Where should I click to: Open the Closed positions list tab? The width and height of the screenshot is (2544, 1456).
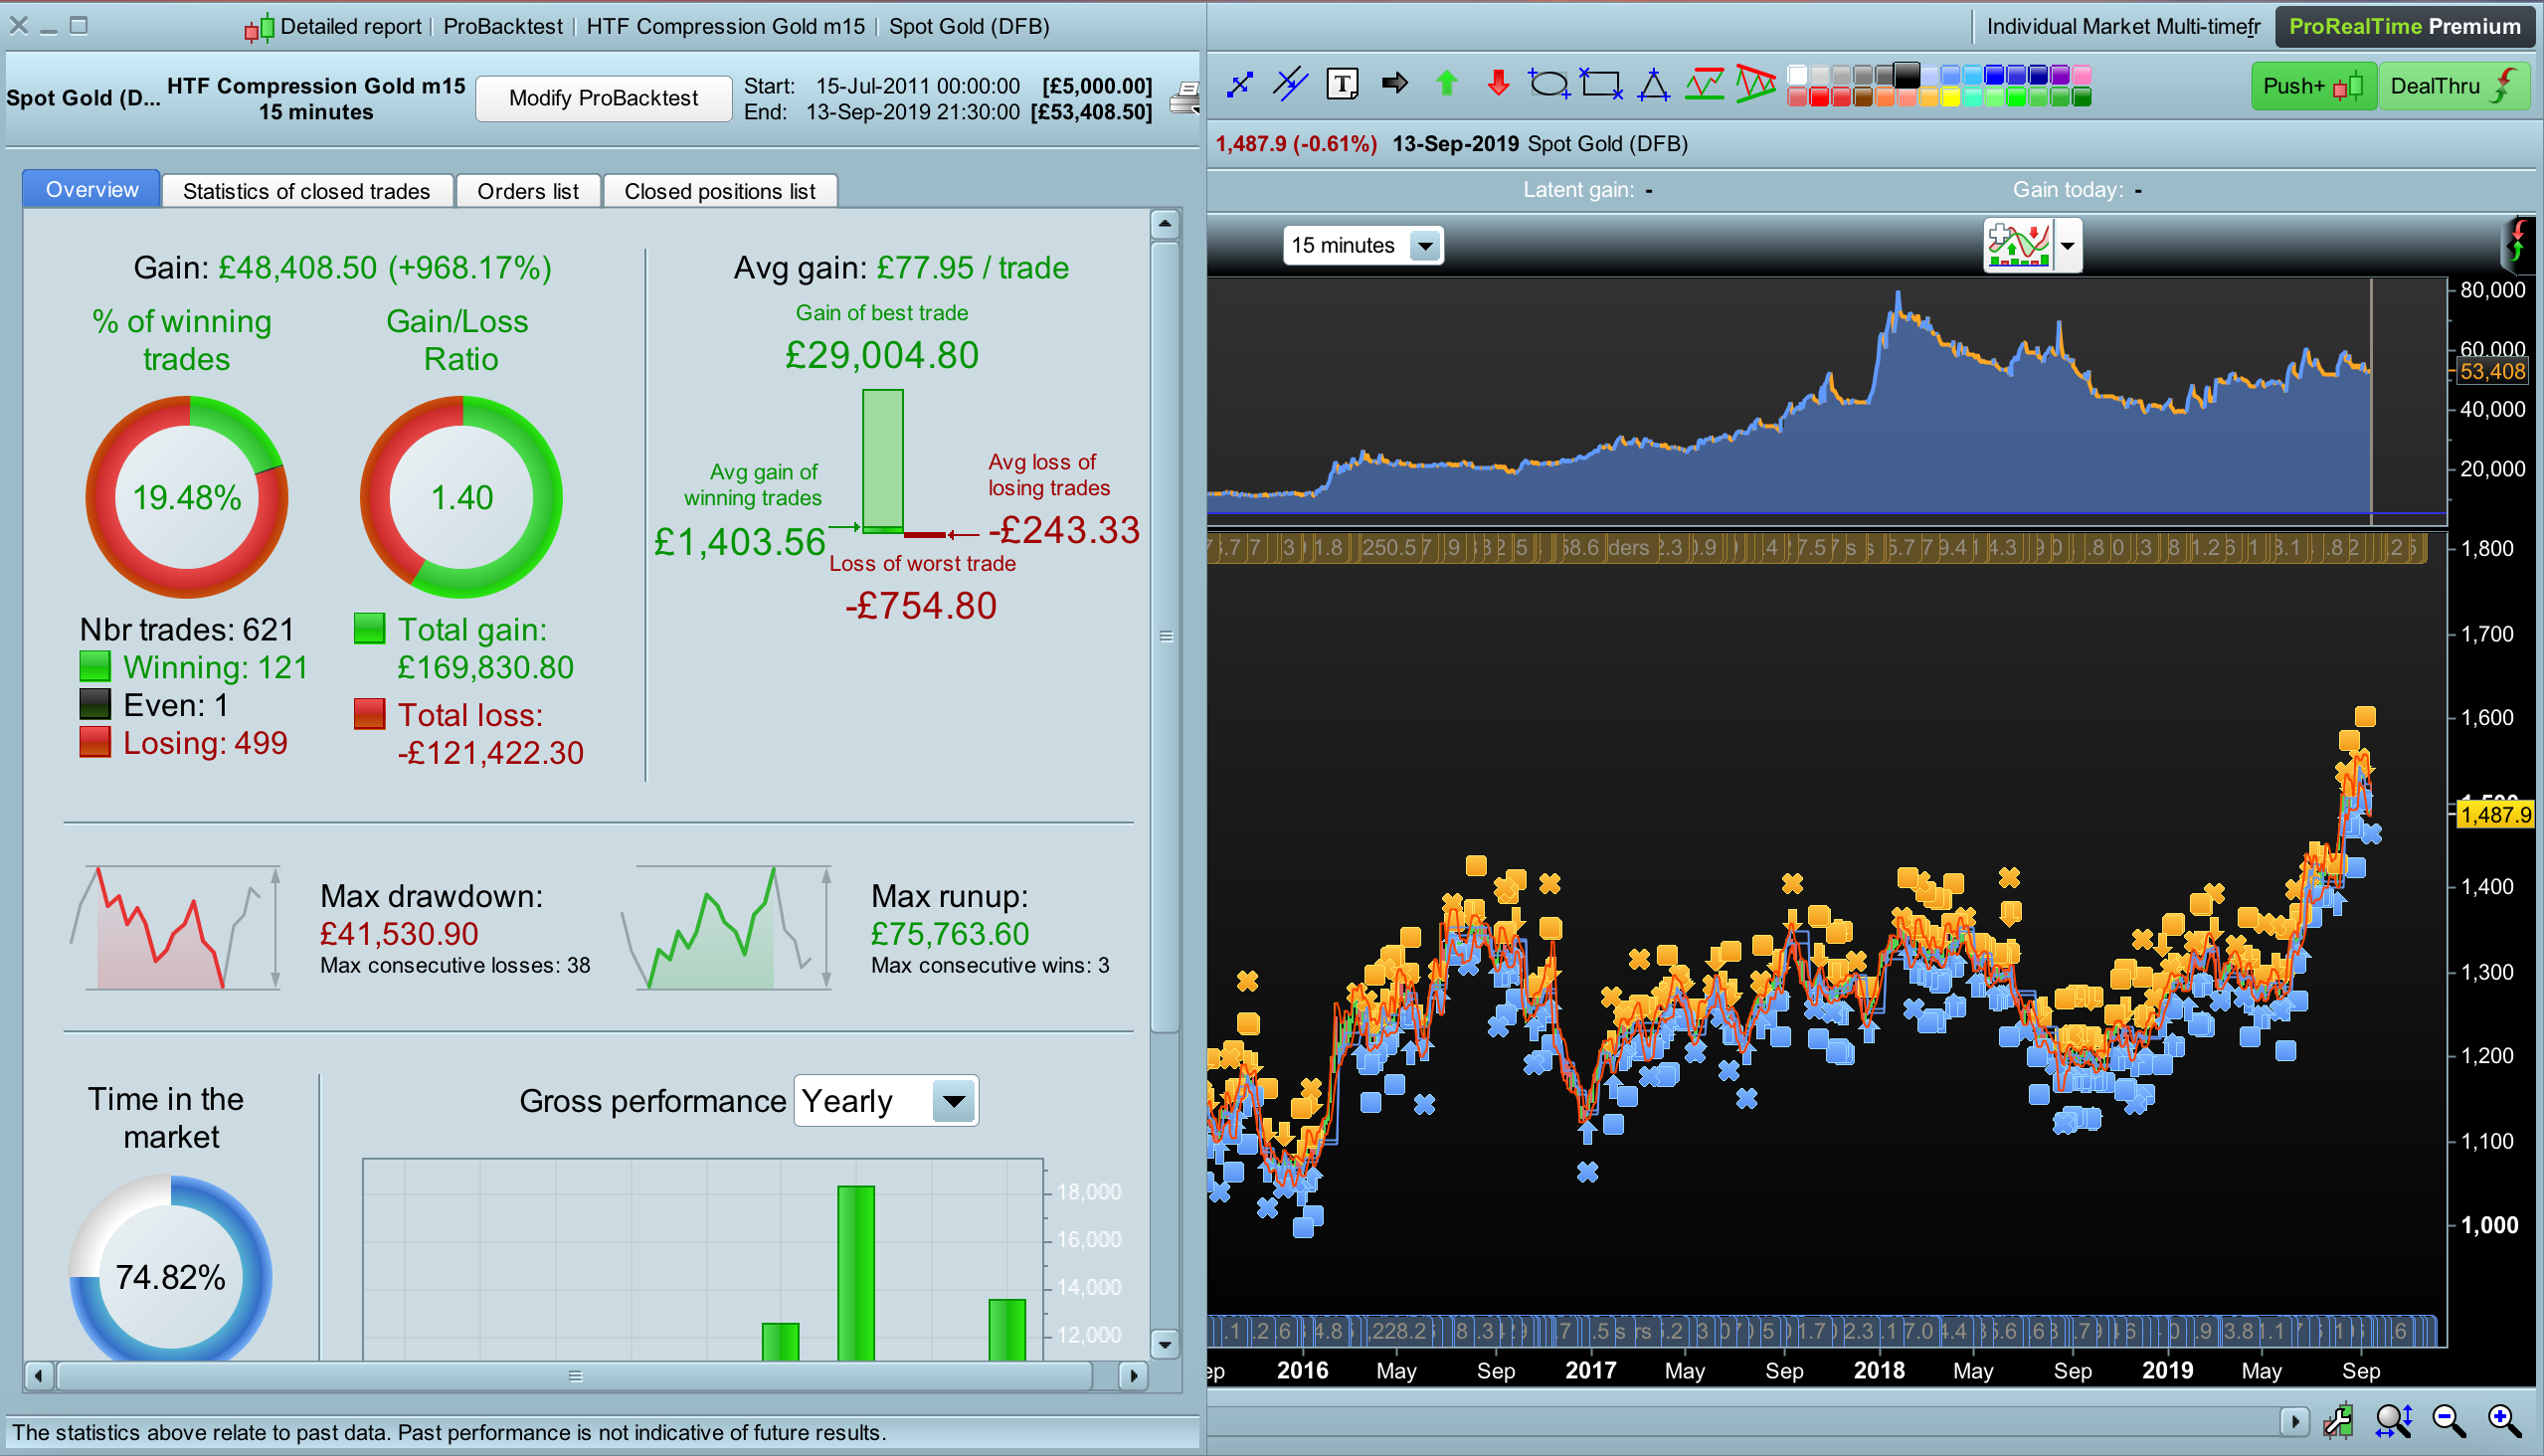[x=719, y=191]
